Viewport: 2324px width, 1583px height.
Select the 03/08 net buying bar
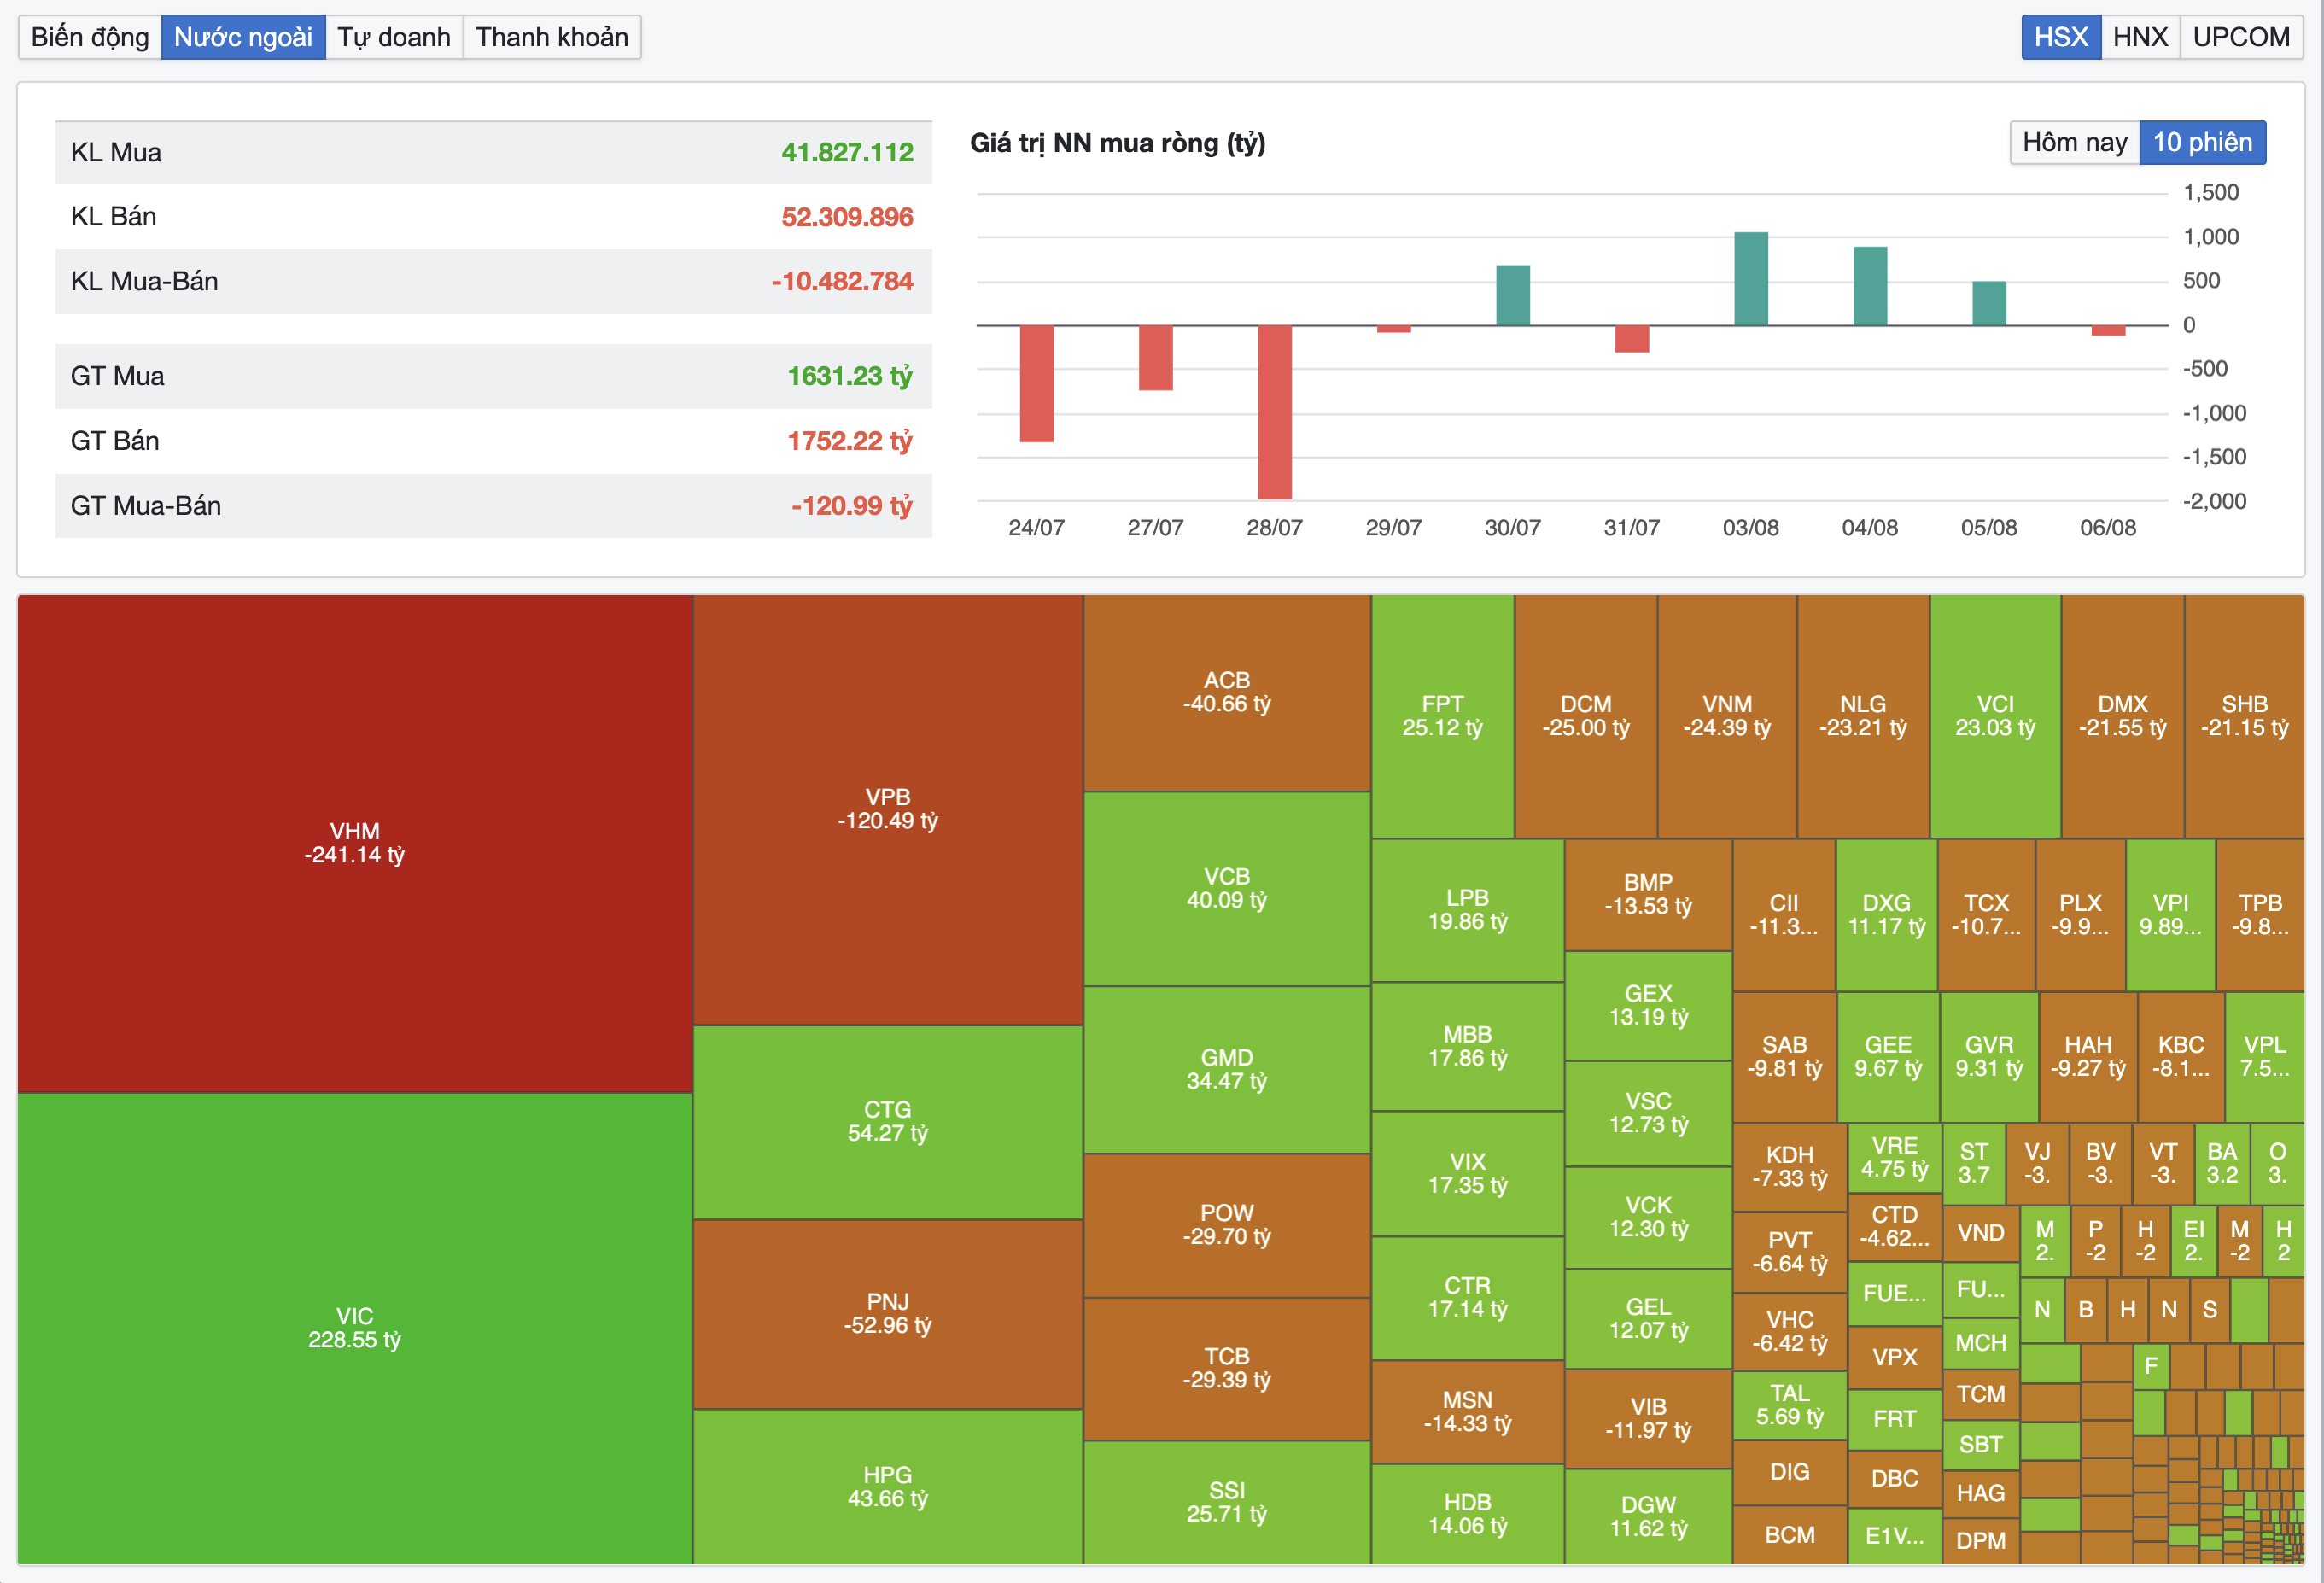coord(1751,279)
